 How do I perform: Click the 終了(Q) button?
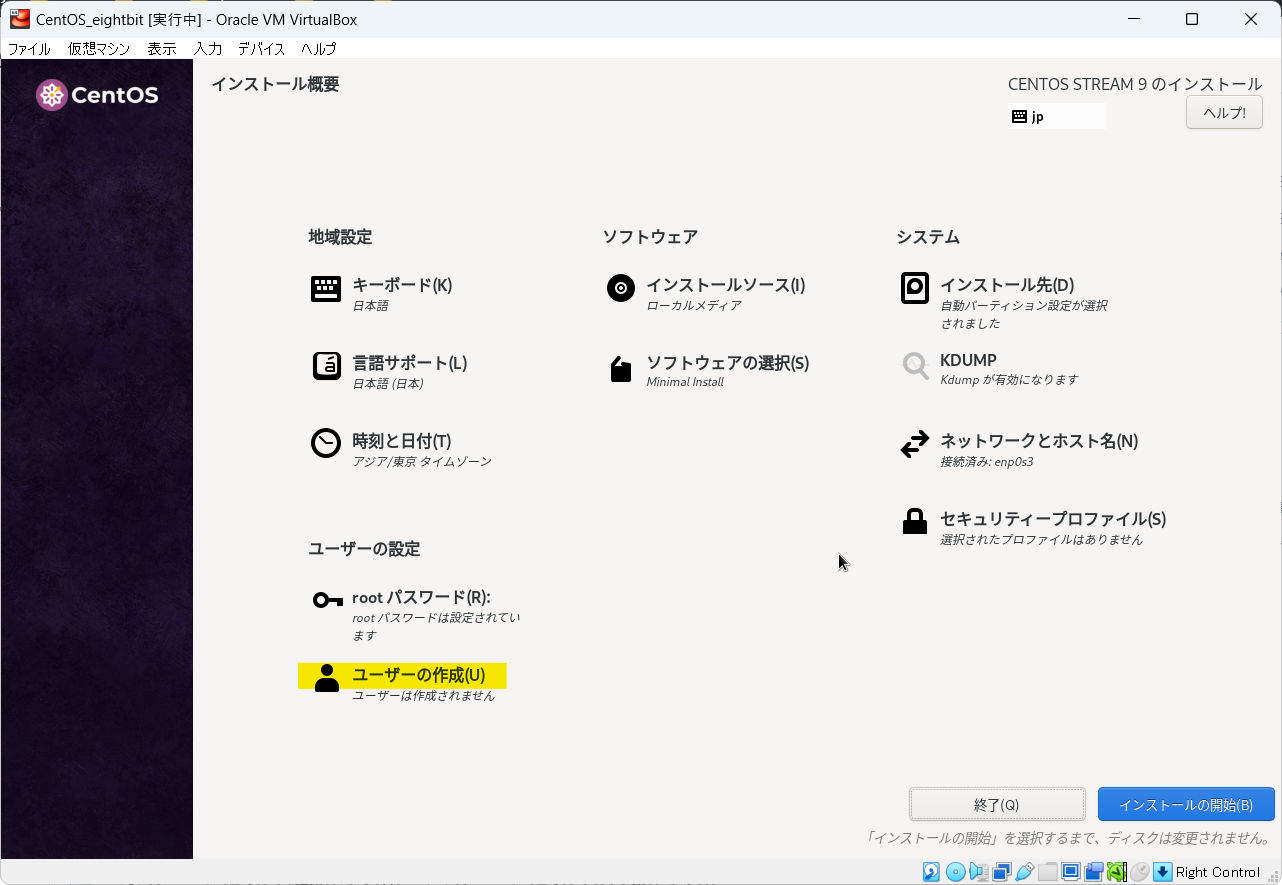997,804
